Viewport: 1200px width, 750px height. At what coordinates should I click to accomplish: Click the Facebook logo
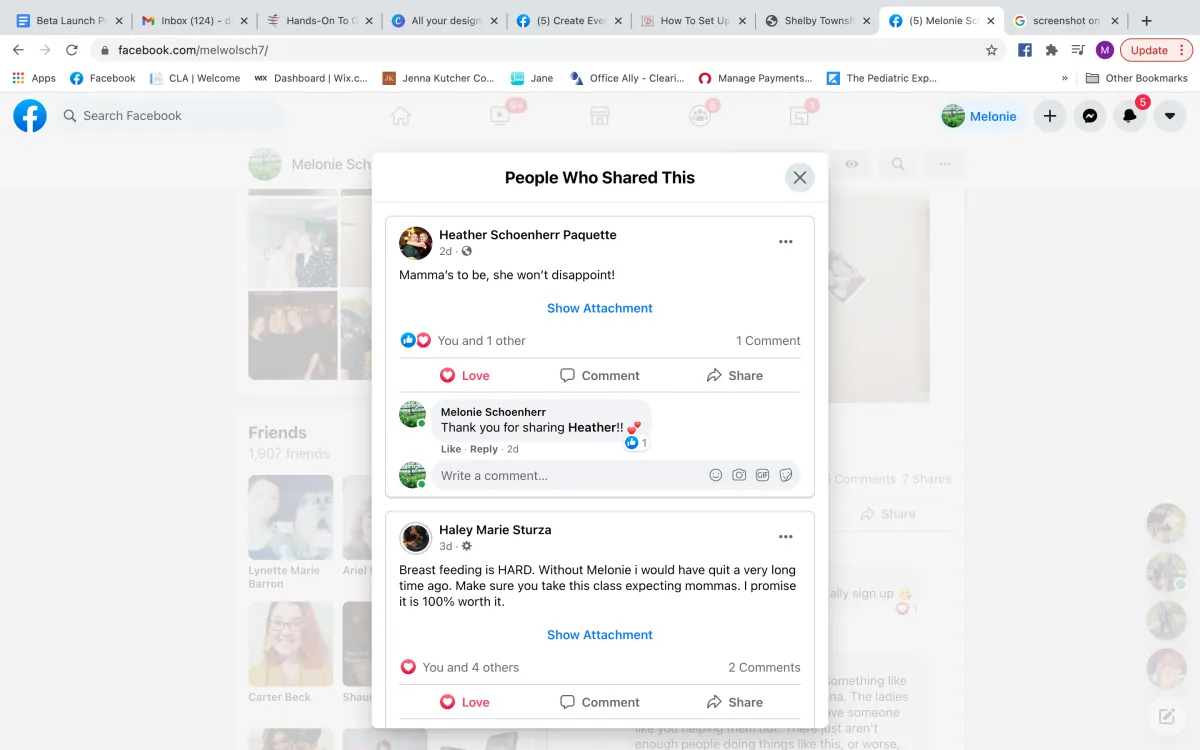[30, 116]
